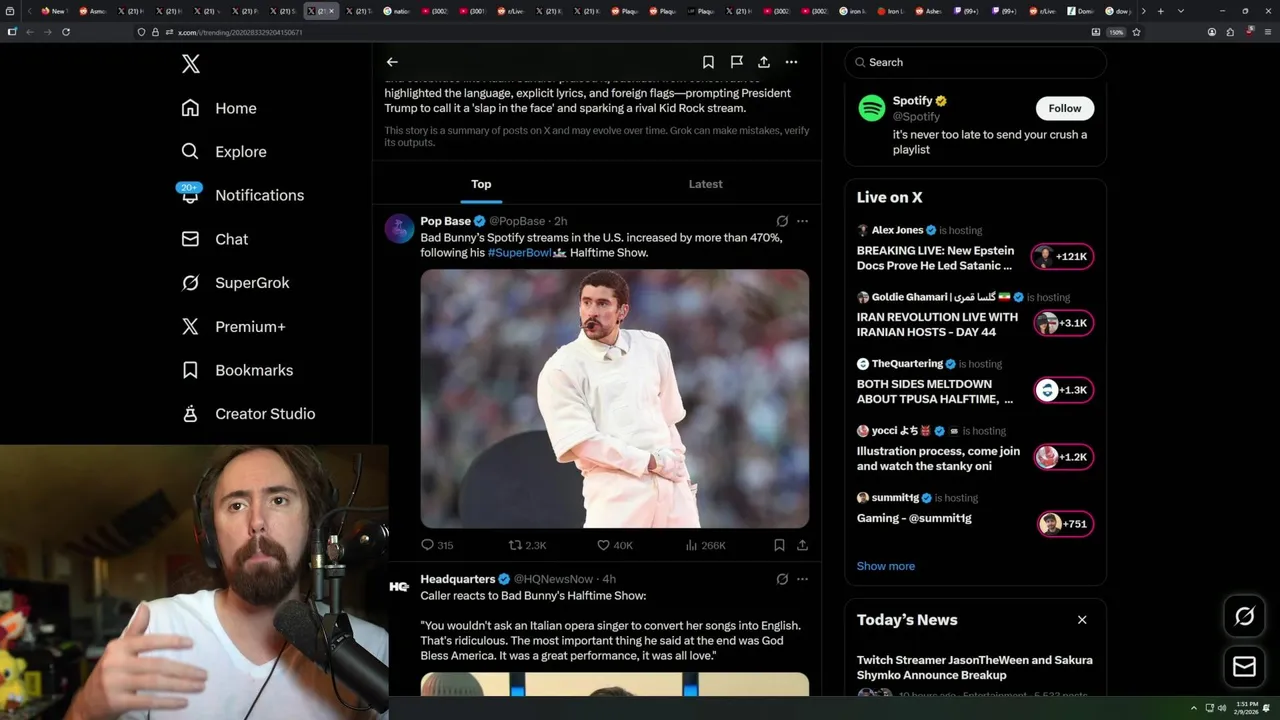Open the Bad Bunny photo
Viewport: 1280px width, 720px height.
tap(614, 398)
